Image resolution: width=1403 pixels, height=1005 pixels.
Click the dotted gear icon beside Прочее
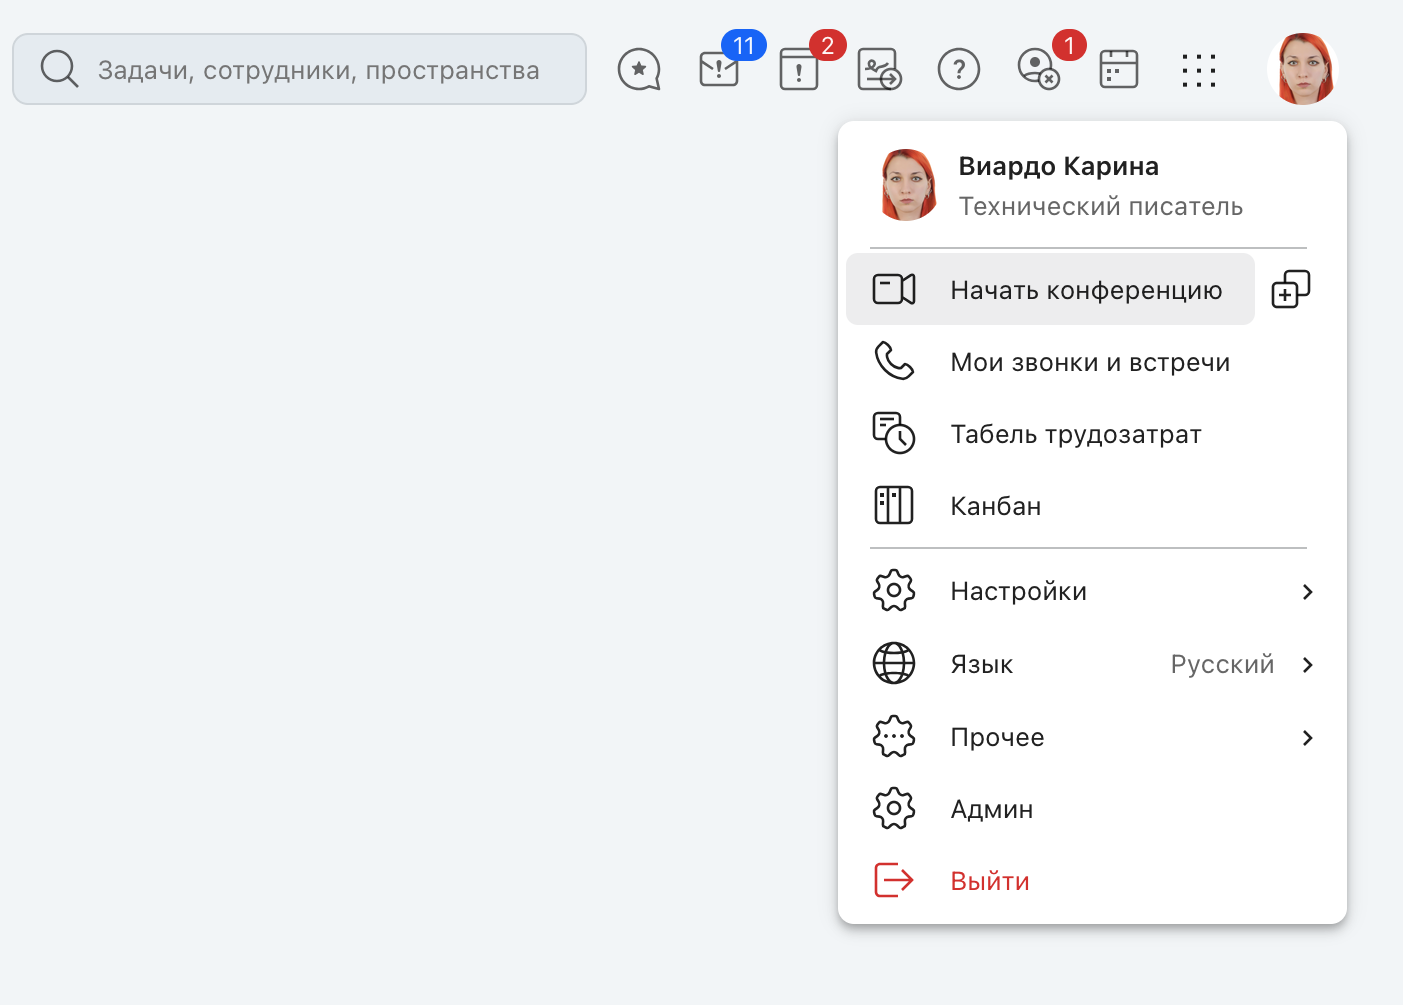click(894, 737)
